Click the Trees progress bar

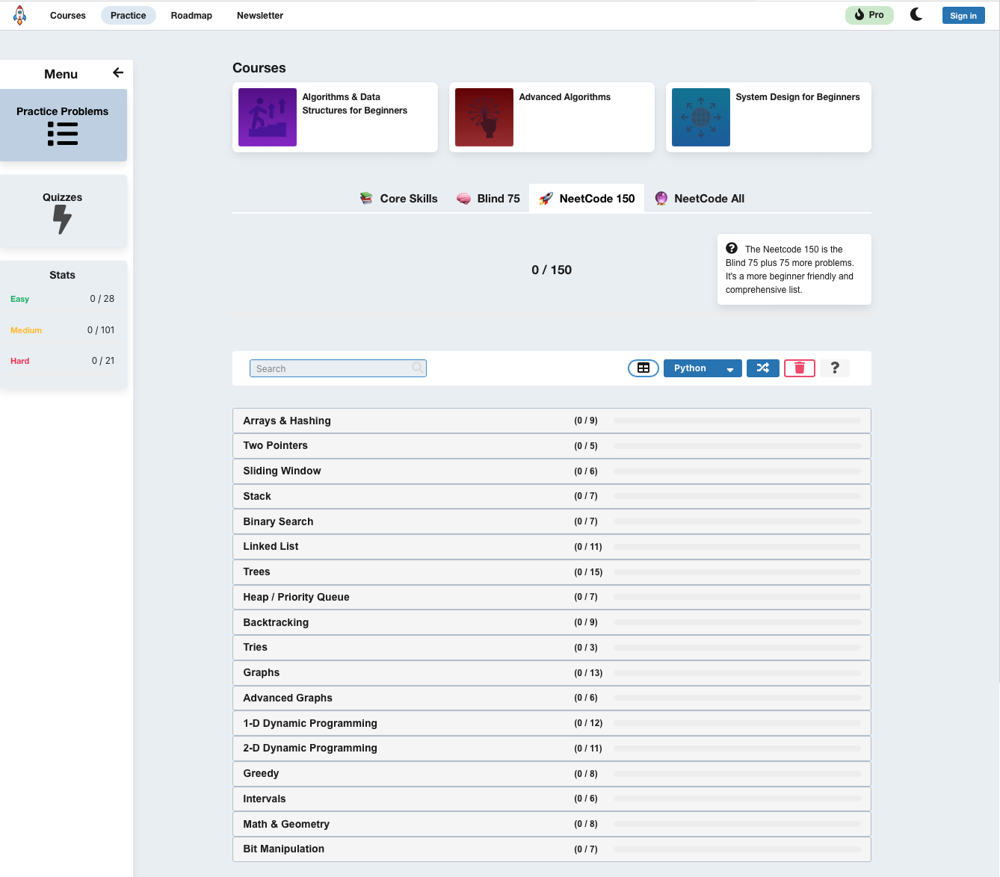[x=737, y=572]
